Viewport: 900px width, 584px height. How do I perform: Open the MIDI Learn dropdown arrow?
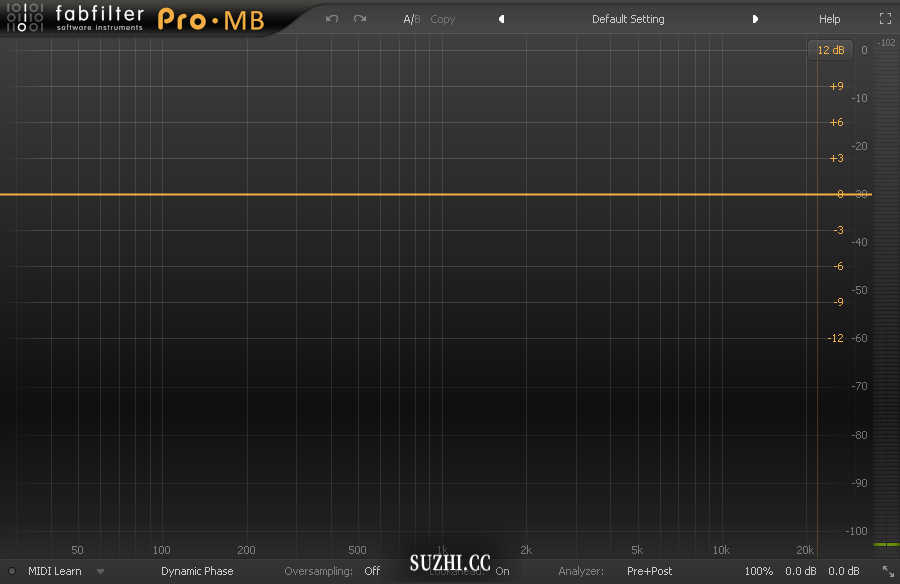(x=101, y=571)
